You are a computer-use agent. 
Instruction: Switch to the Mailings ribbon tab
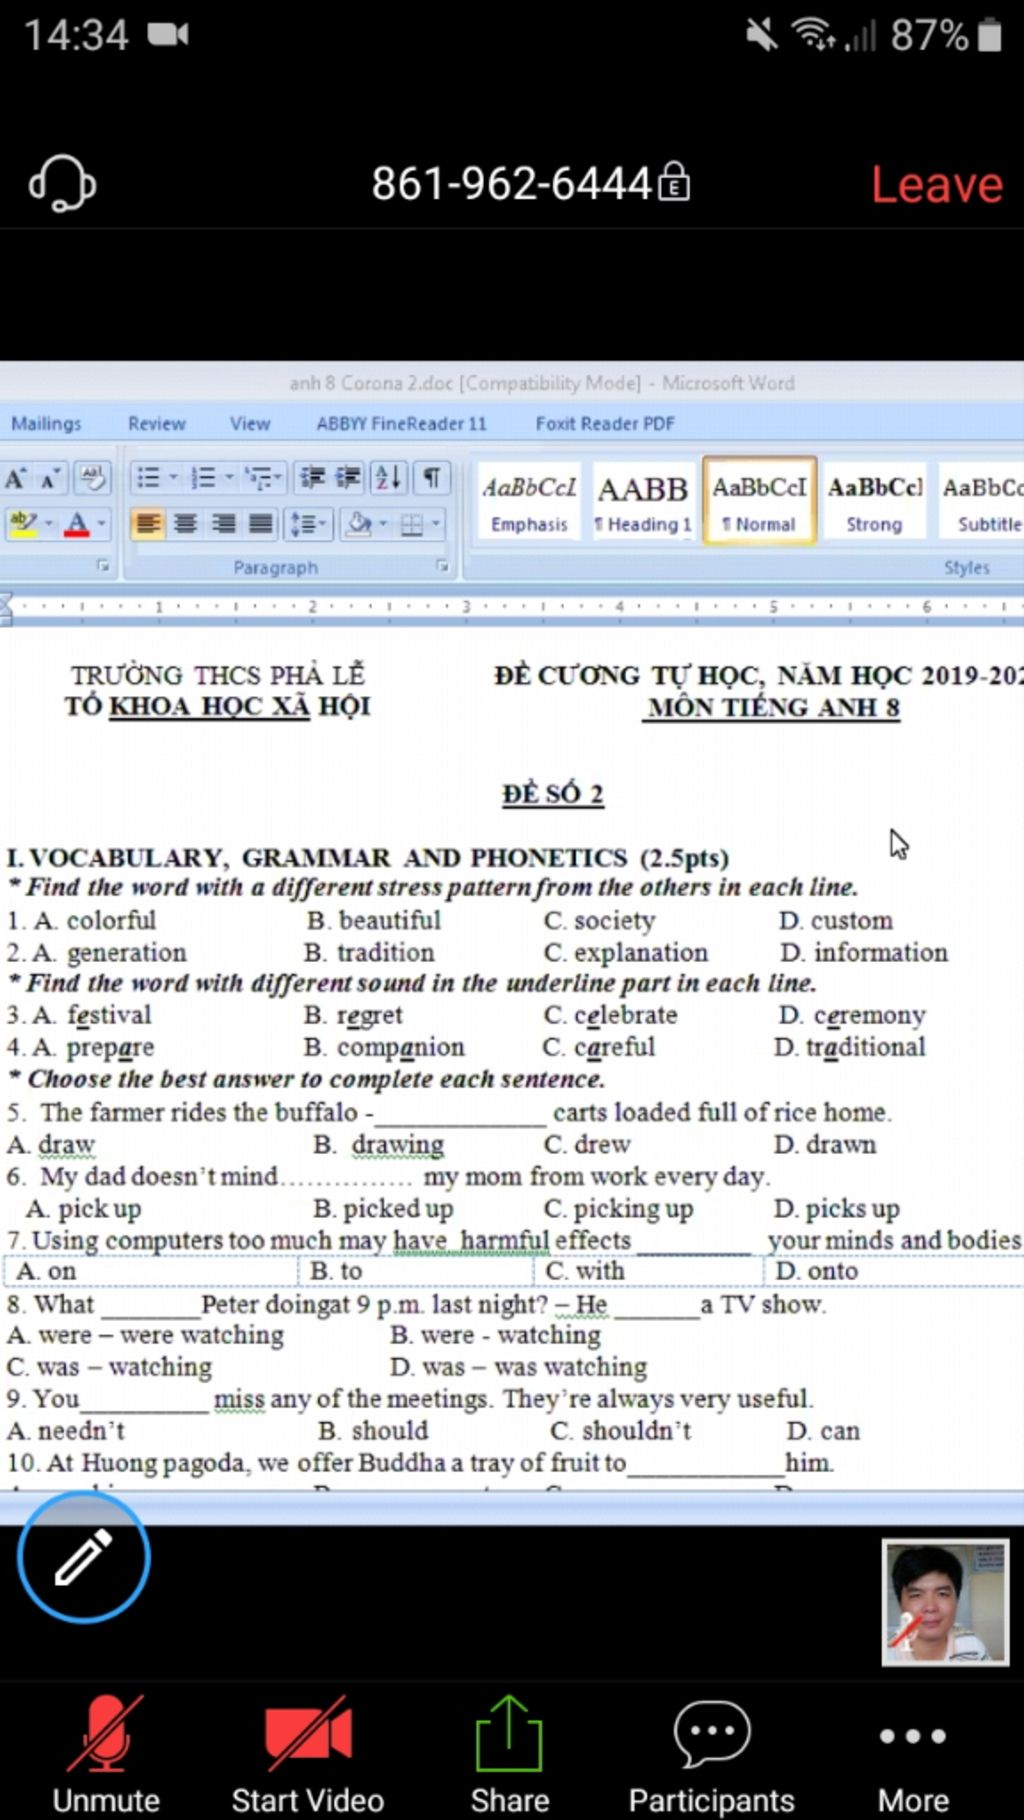coord(46,423)
